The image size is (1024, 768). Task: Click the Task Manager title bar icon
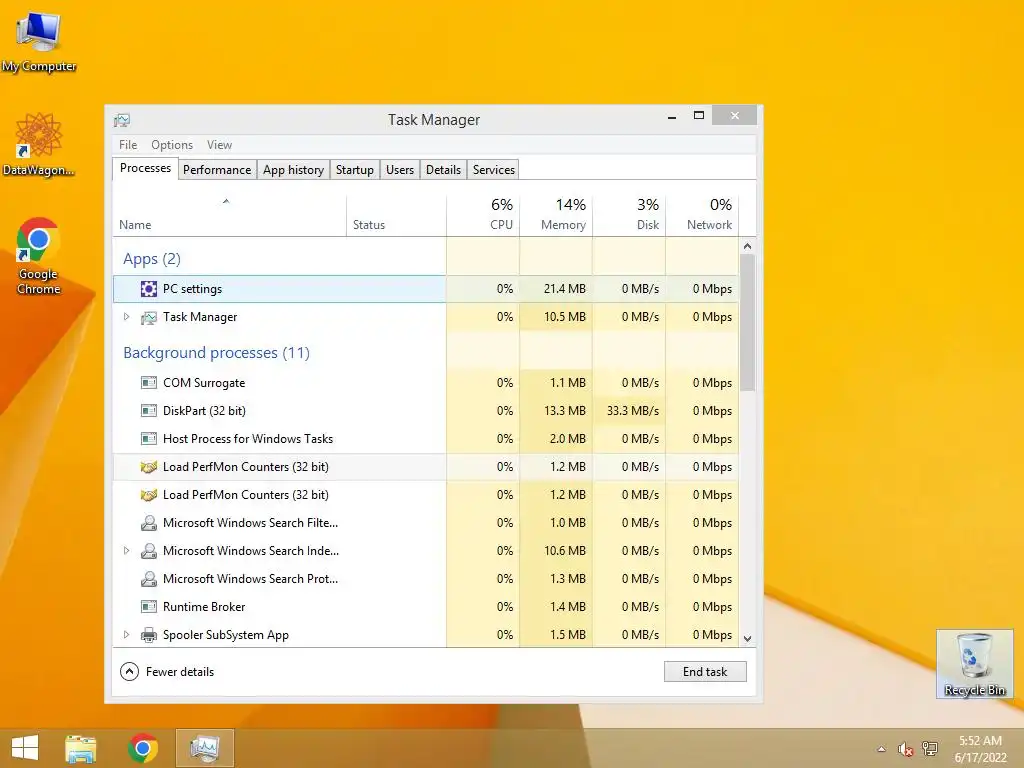(122, 120)
